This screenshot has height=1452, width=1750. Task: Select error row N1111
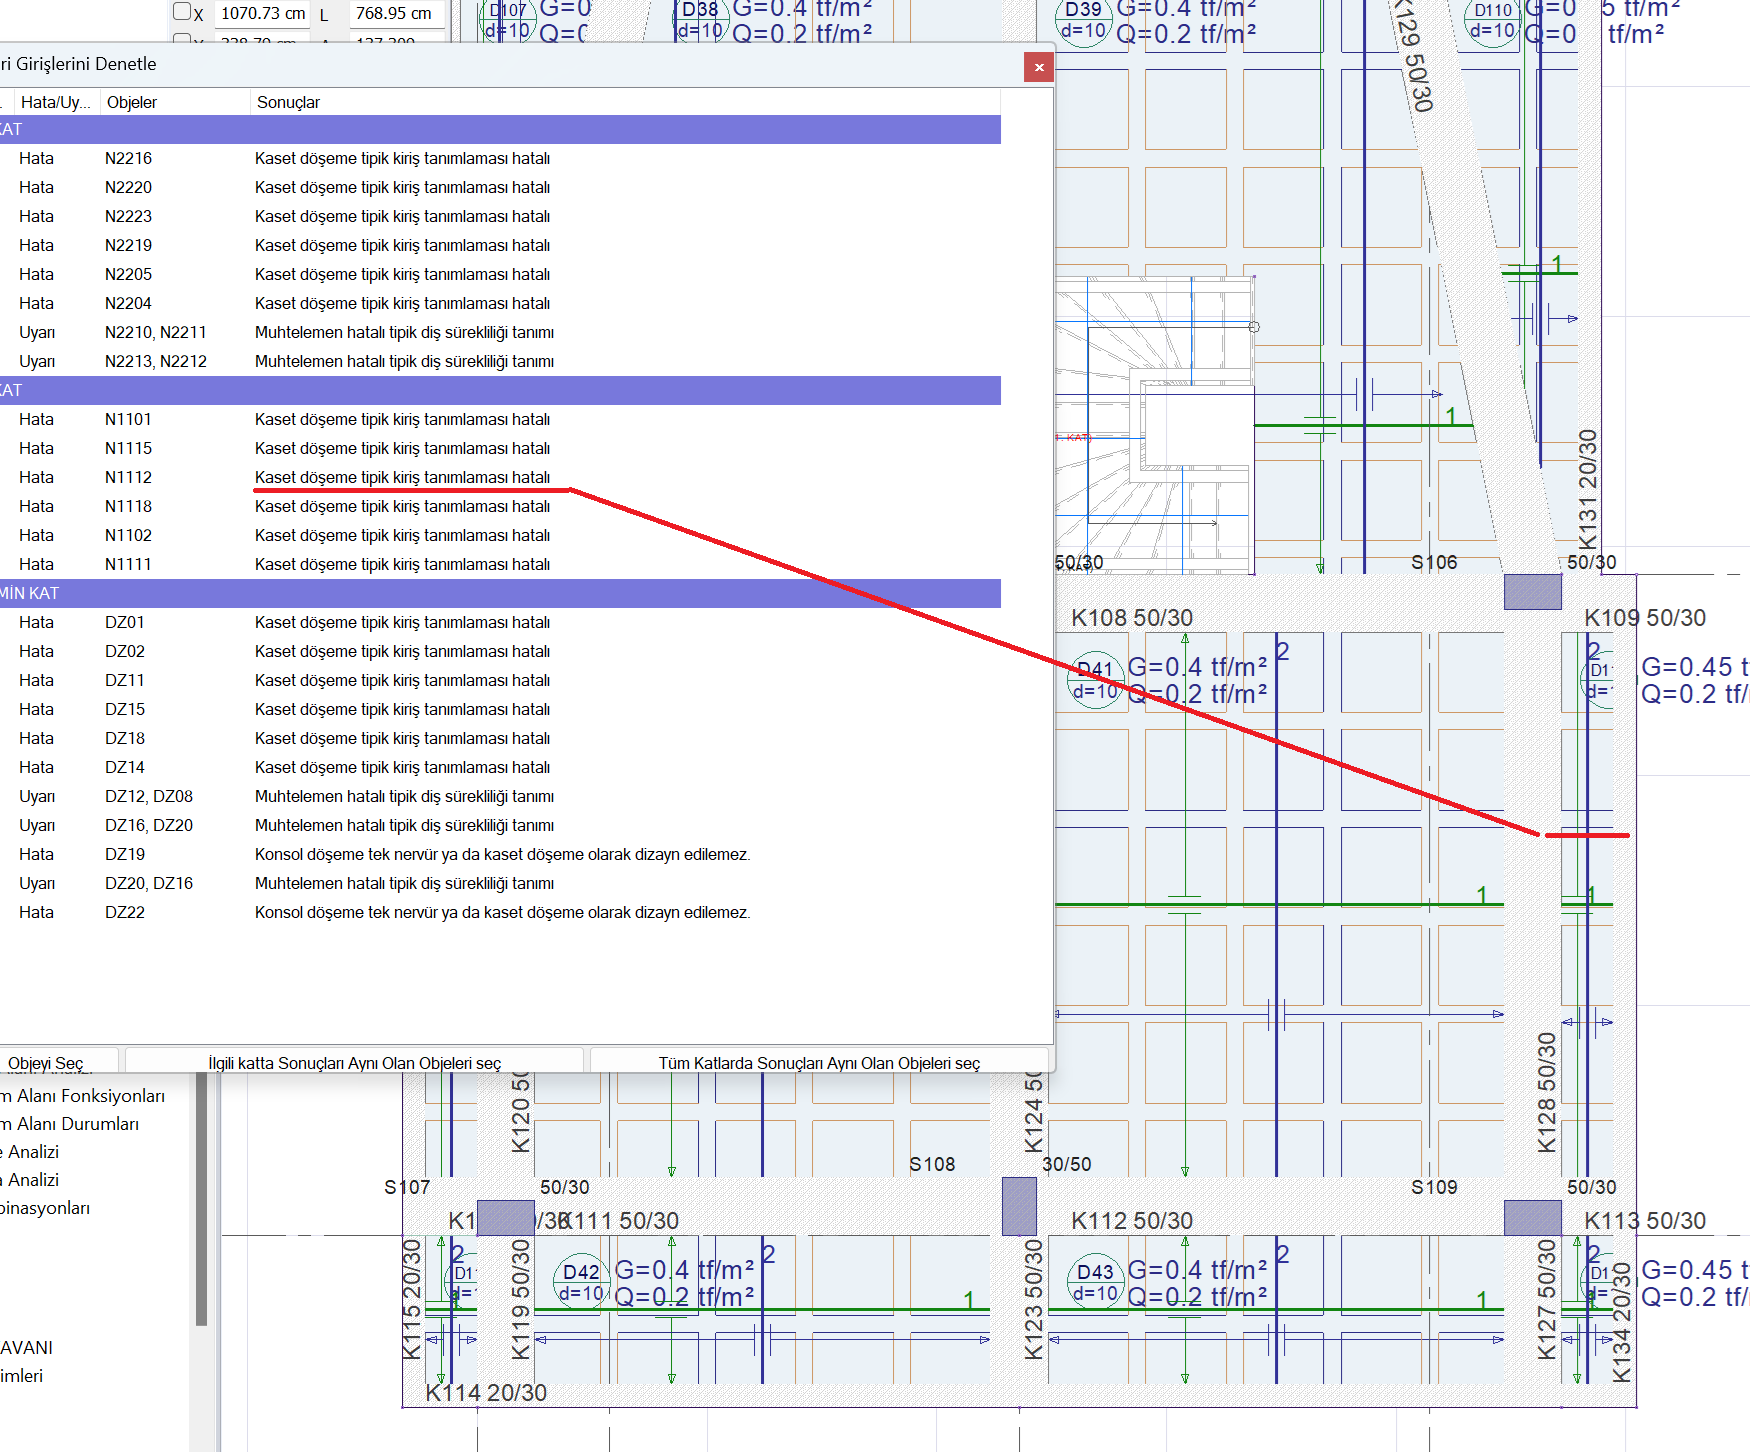point(500,564)
